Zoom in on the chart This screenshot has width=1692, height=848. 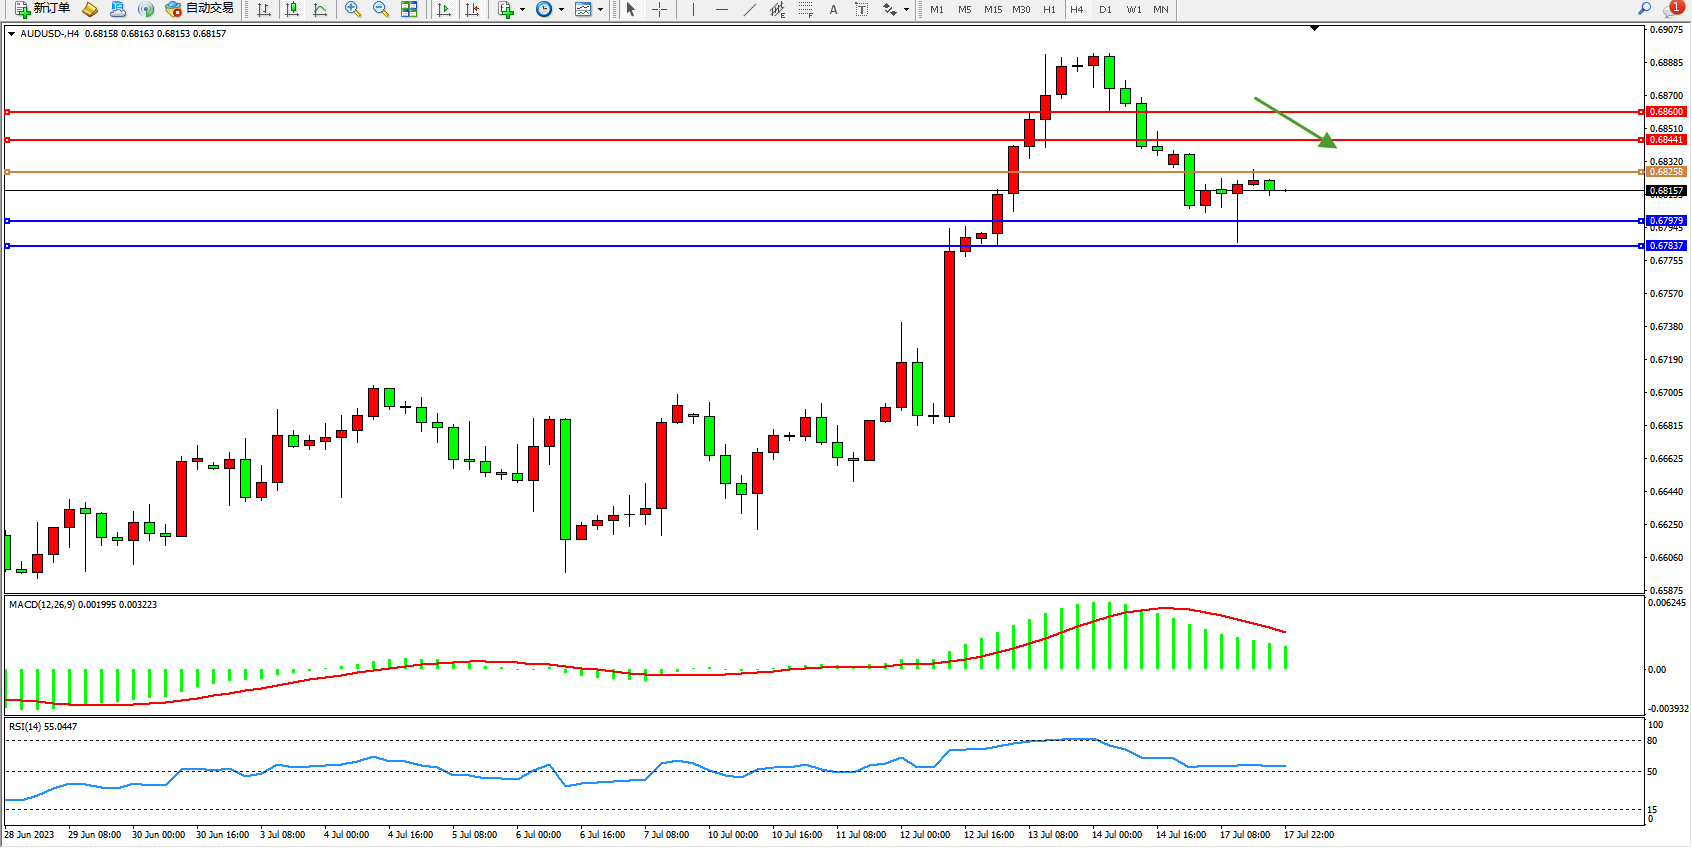pyautogui.click(x=353, y=9)
